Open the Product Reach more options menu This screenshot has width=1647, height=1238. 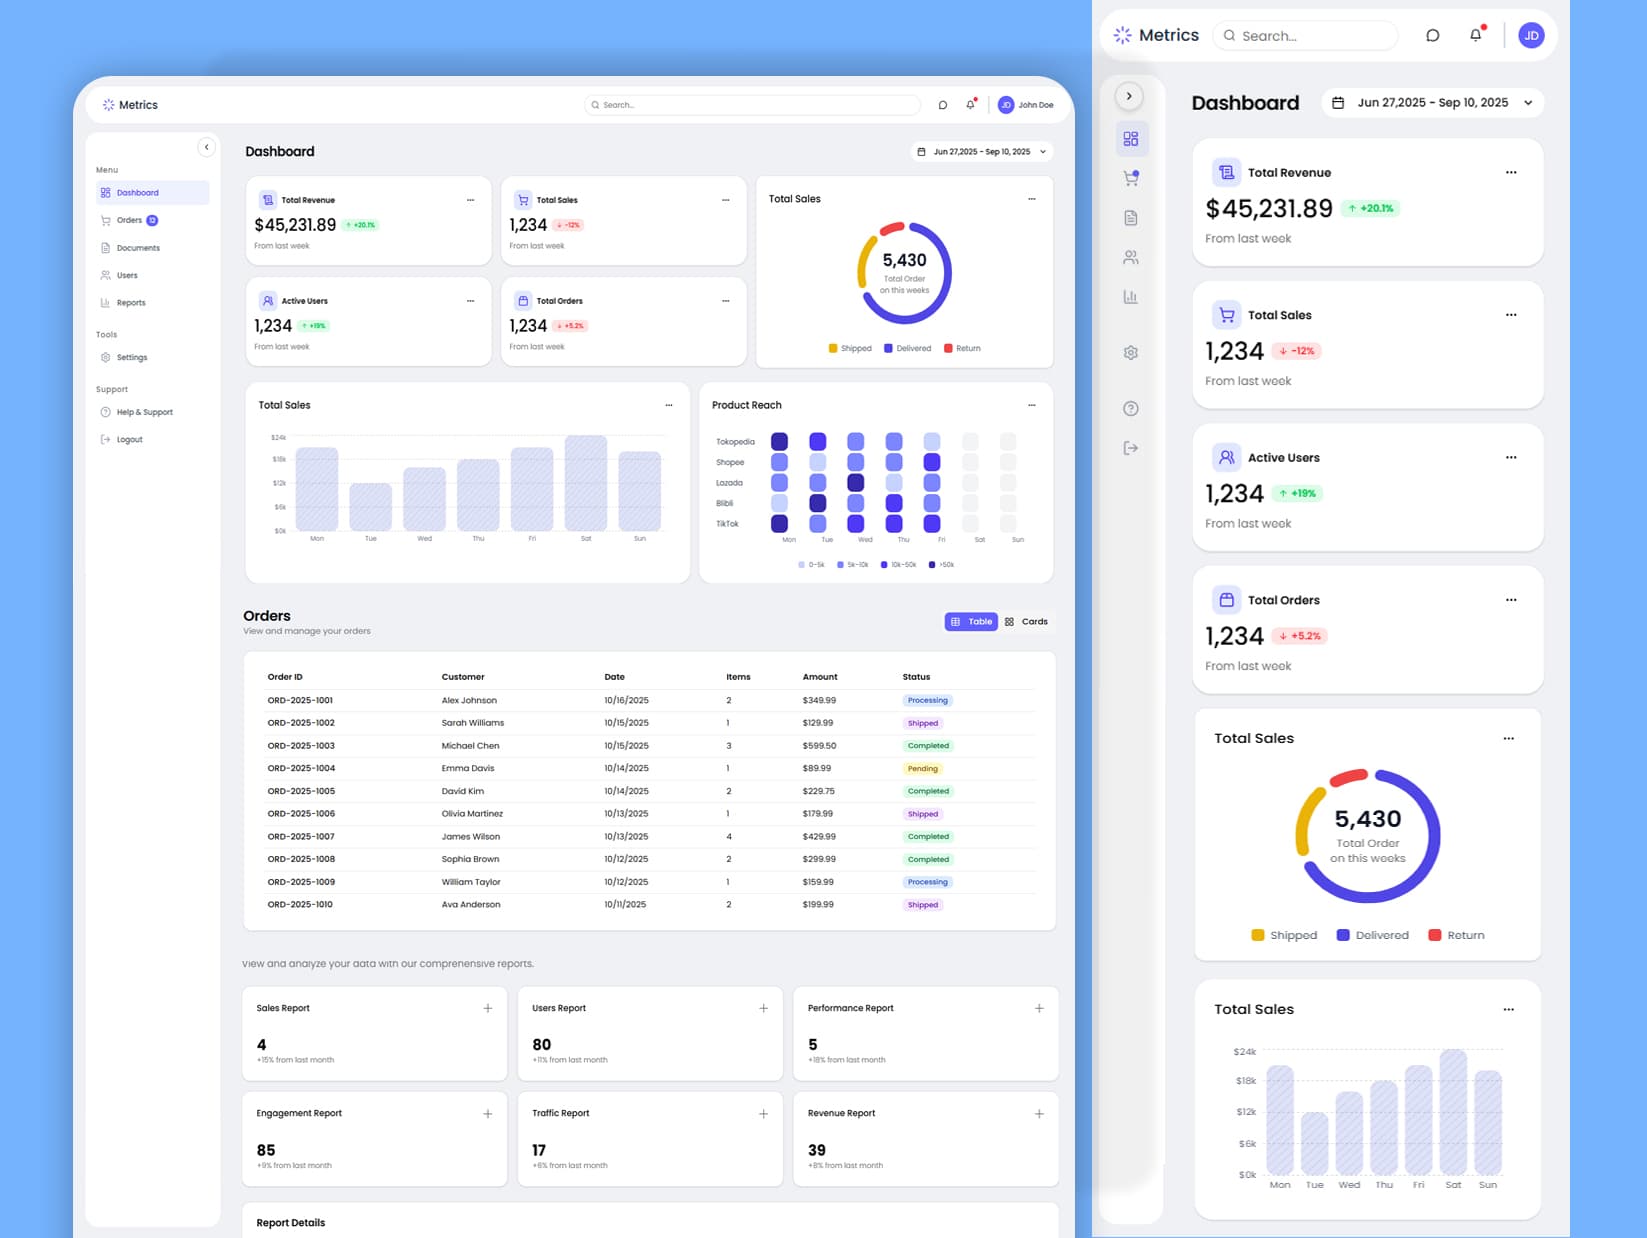(x=1032, y=405)
